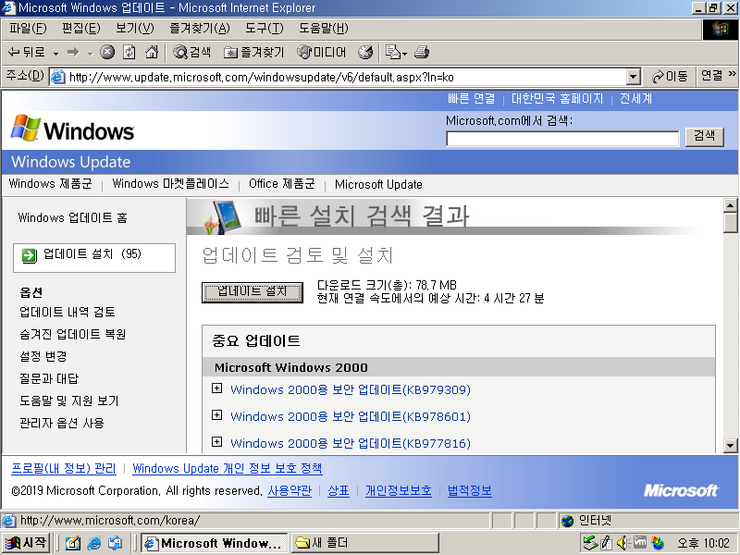Open 관리자 옵션 사용 option
The image size is (740, 555).
point(61,423)
